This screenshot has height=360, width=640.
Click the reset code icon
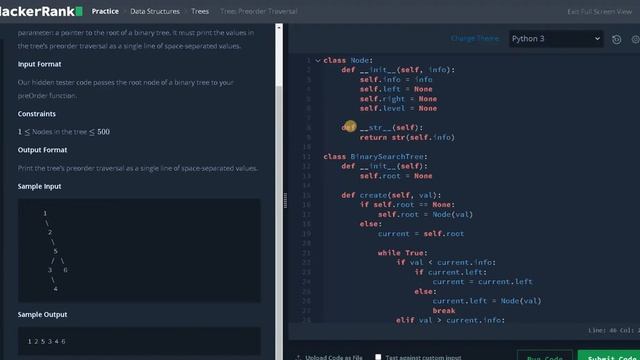pos(616,39)
